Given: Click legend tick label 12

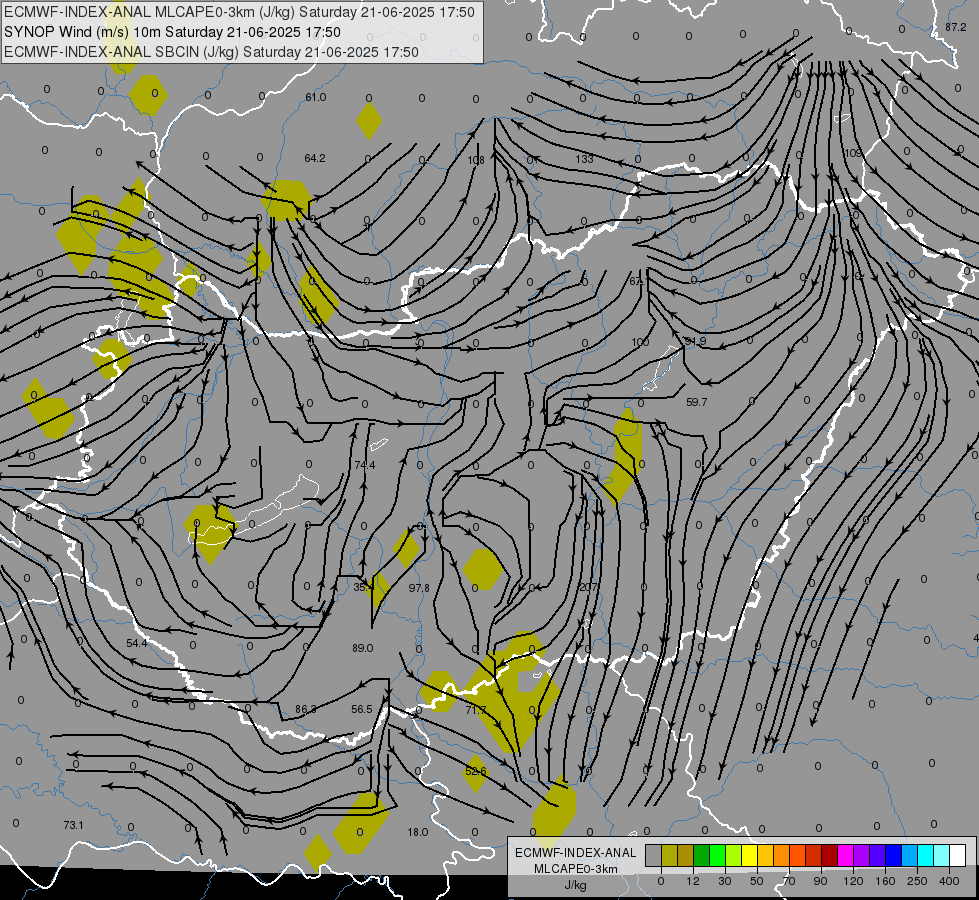Looking at the screenshot, I should (x=693, y=881).
